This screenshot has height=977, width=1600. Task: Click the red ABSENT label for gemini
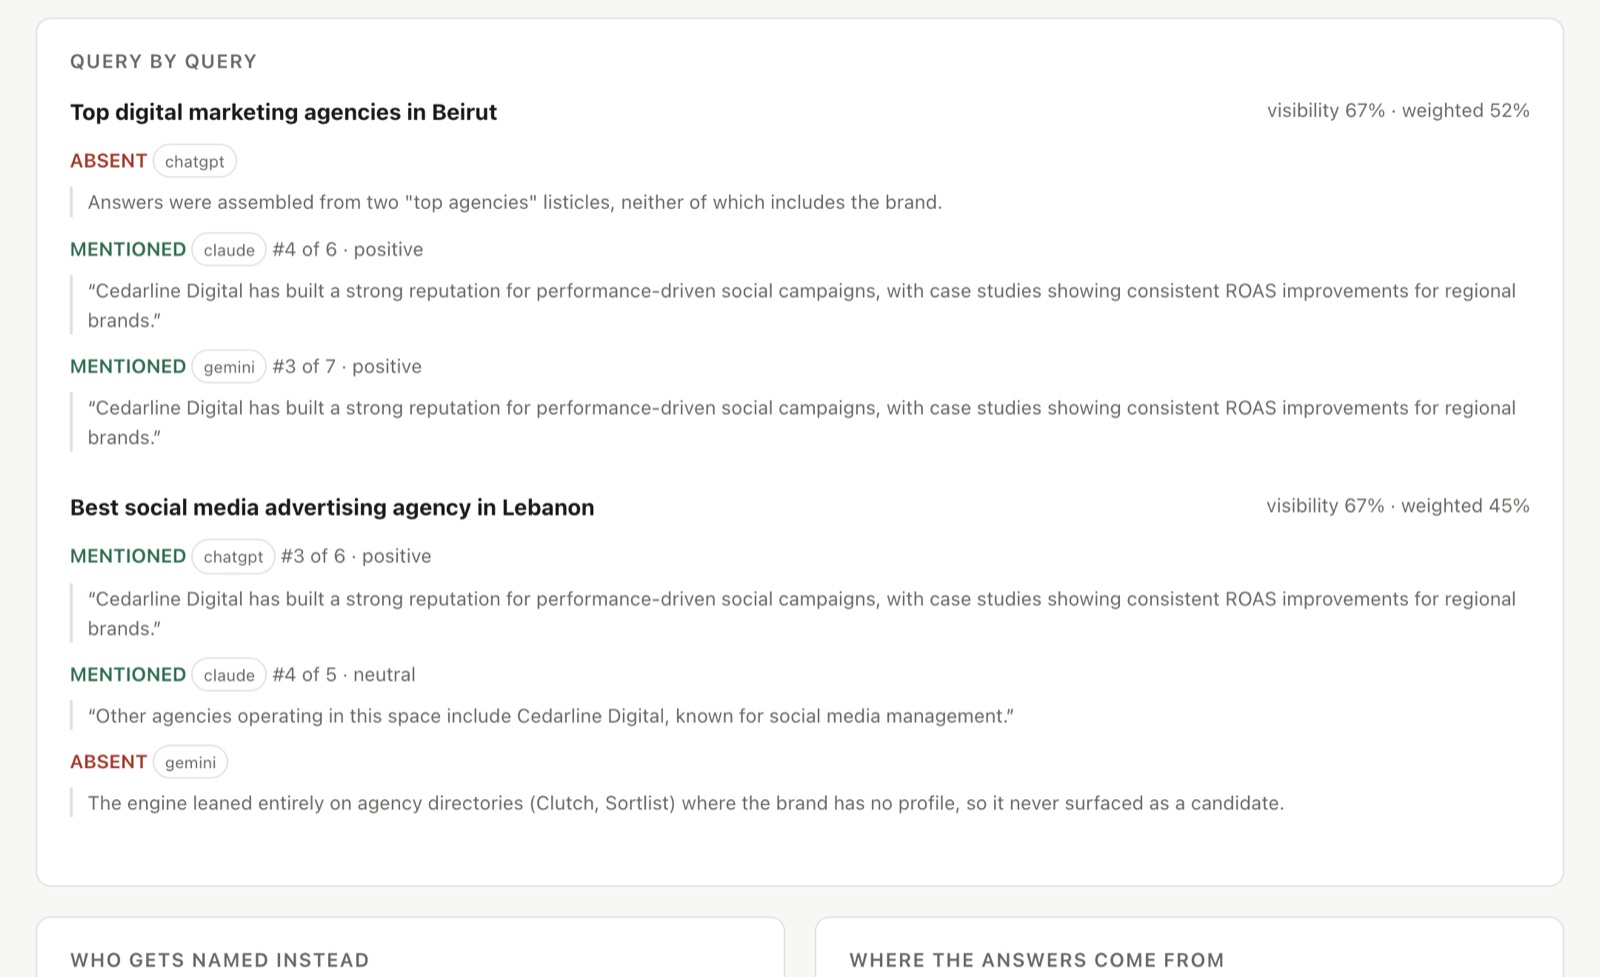(x=108, y=762)
